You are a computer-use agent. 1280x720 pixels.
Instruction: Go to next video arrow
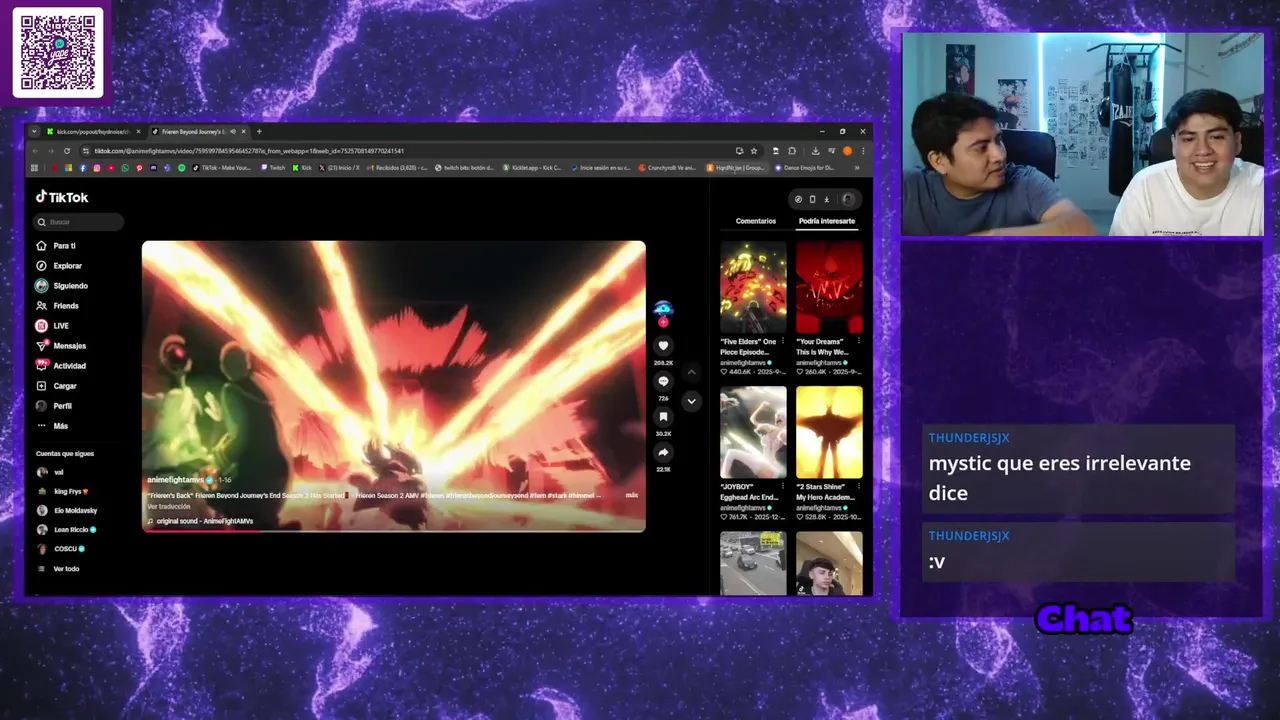pos(691,401)
